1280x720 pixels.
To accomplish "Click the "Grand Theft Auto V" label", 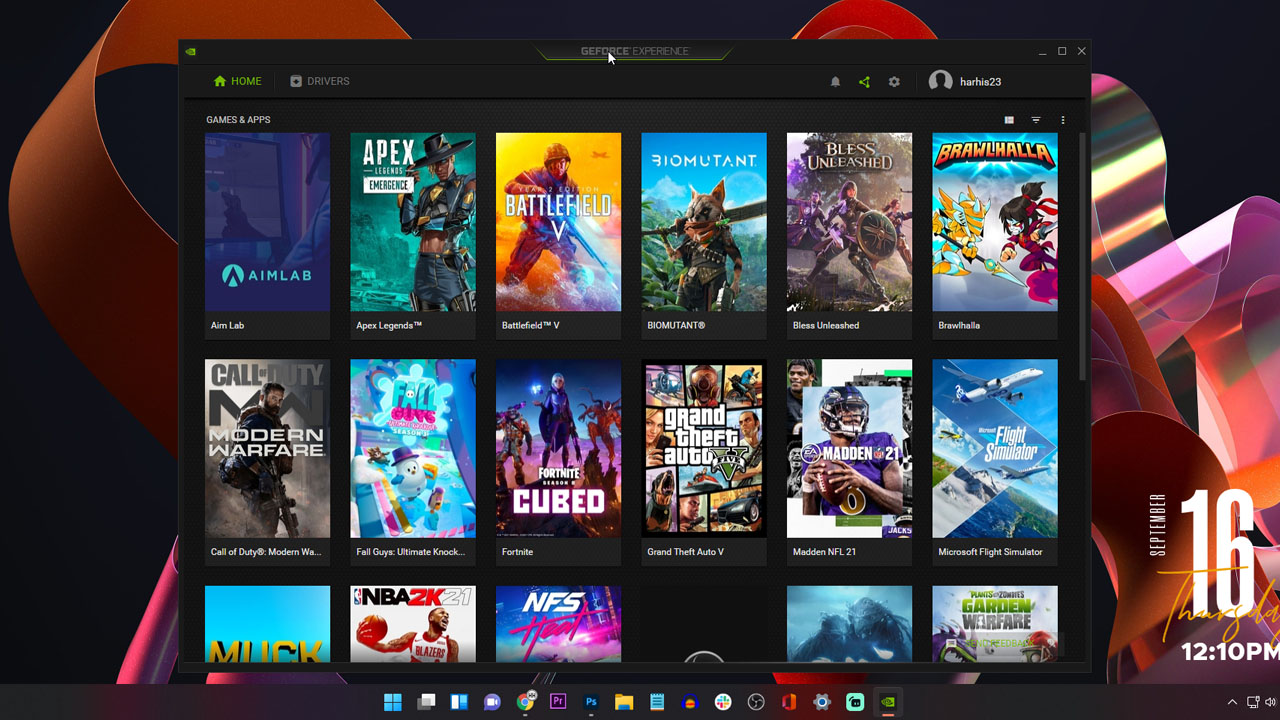I will [685, 552].
